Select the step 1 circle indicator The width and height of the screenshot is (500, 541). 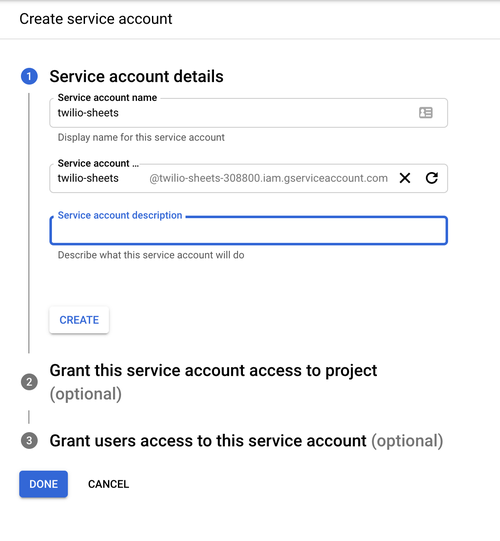[x=29, y=76]
